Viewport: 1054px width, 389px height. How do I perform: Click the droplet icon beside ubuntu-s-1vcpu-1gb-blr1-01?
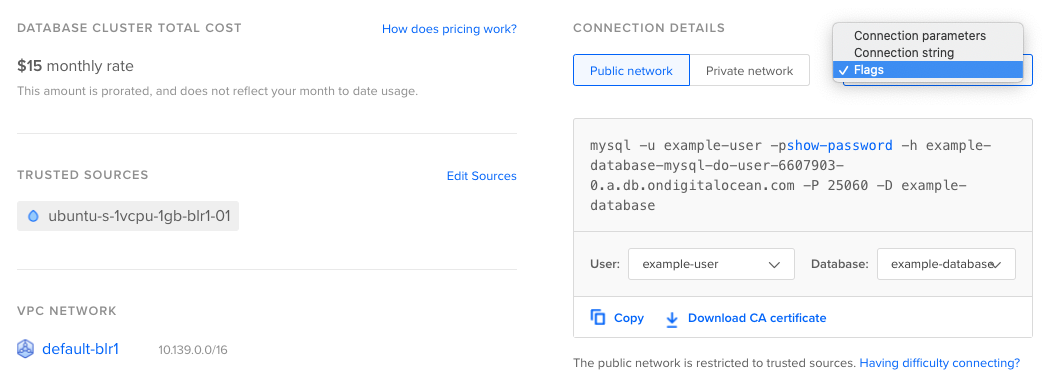click(33, 216)
